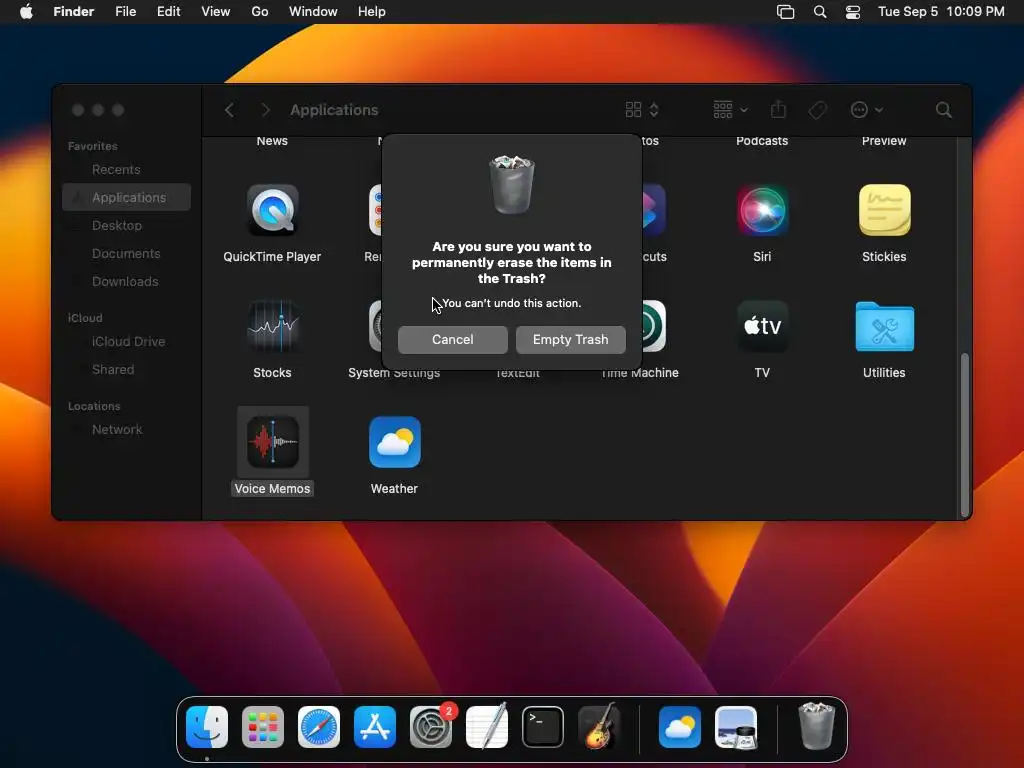The width and height of the screenshot is (1024, 768).
Task: Click the Time Machine label
Action: point(640,373)
